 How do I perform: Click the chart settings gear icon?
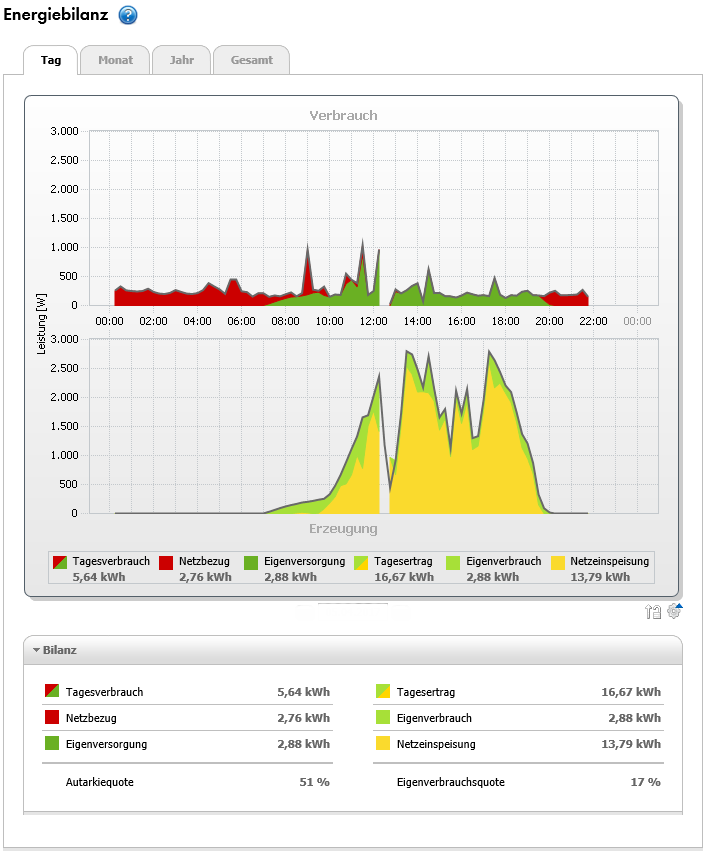point(674,612)
